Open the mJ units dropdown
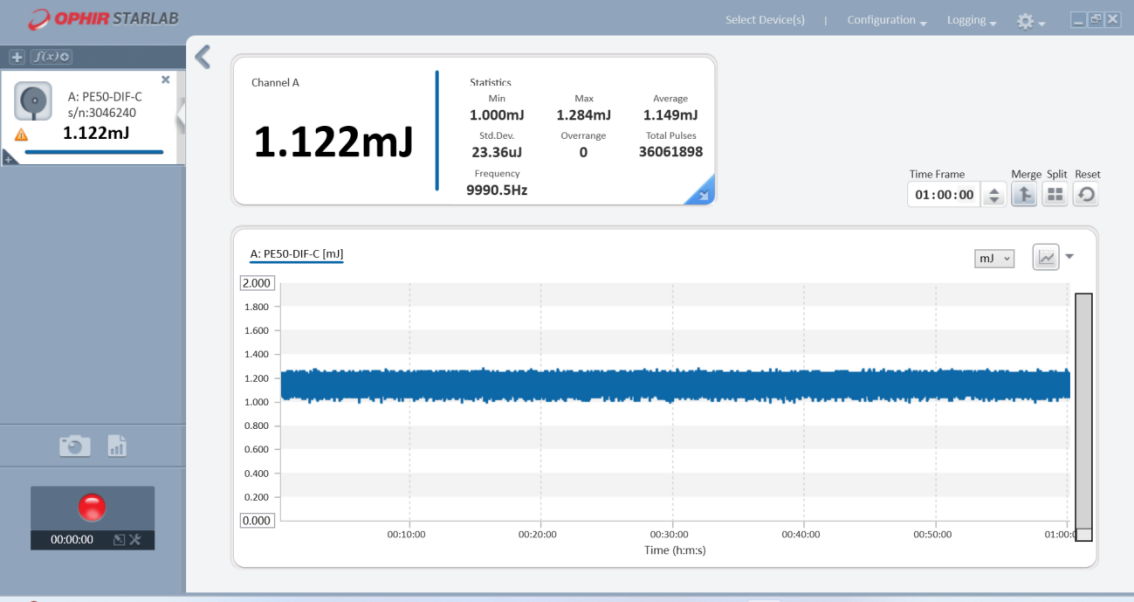 tap(994, 259)
